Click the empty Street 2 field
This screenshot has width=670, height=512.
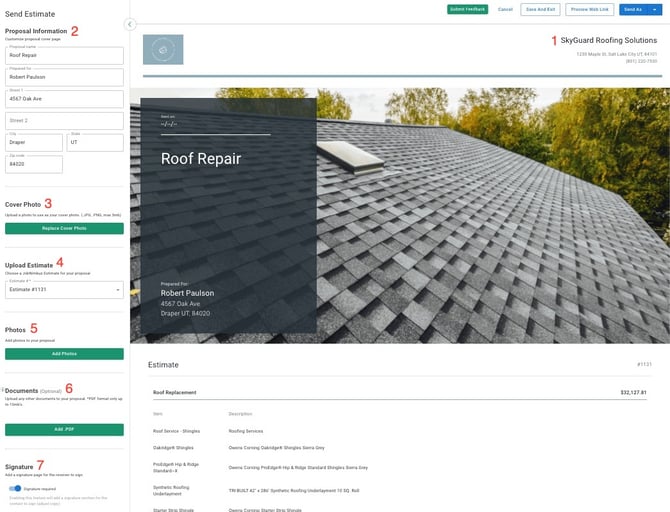click(x=64, y=120)
